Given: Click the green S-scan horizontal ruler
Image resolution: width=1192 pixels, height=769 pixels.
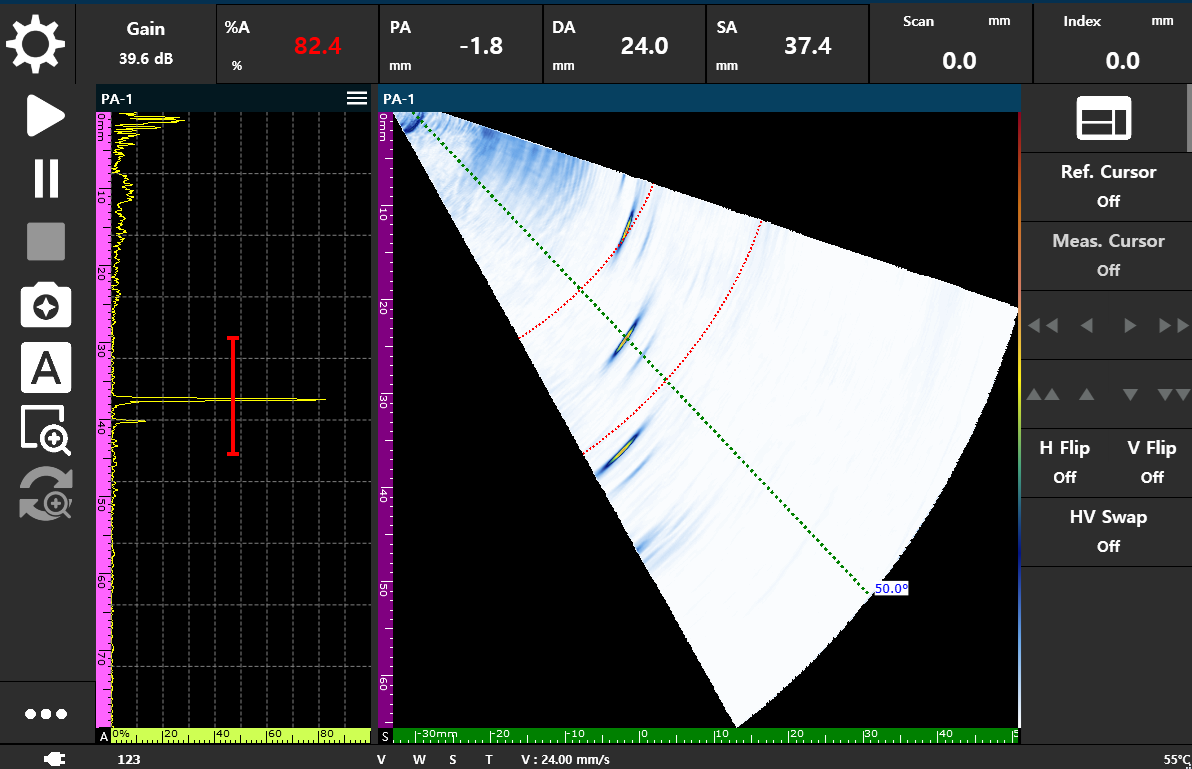Looking at the screenshot, I should tap(706, 736).
